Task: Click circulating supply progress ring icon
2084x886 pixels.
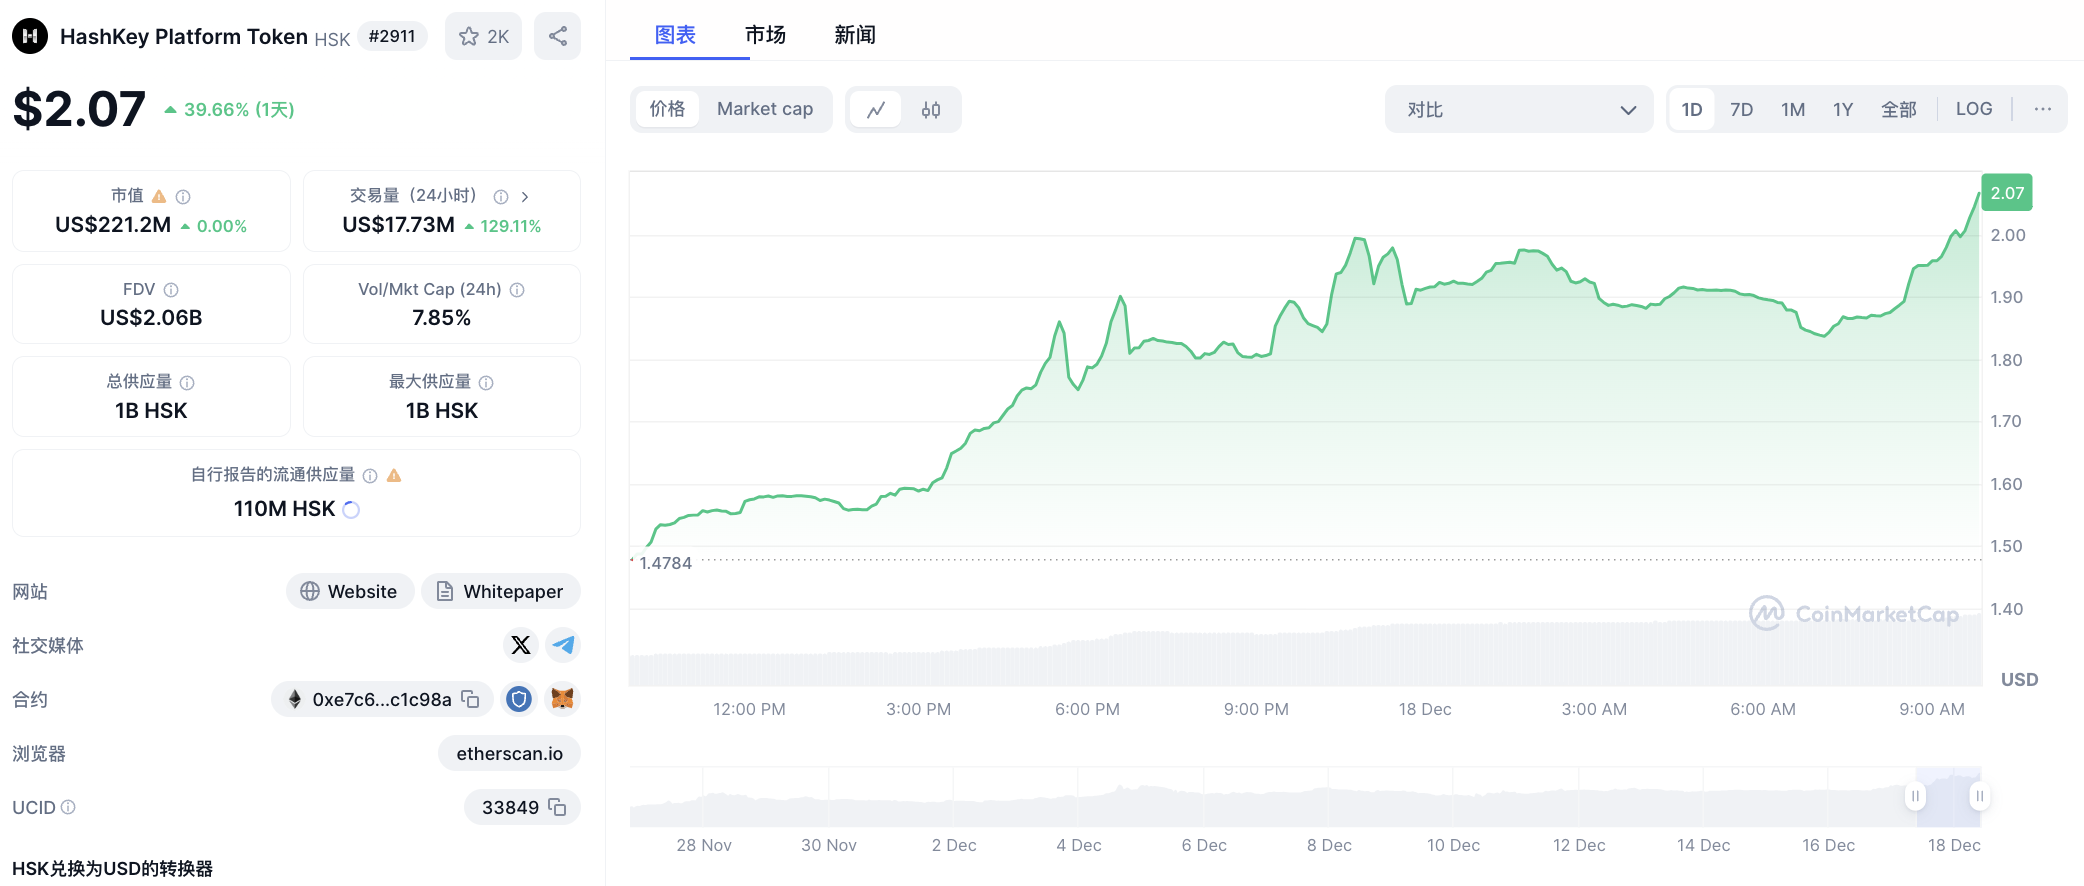Action: click(x=351, y=510)
